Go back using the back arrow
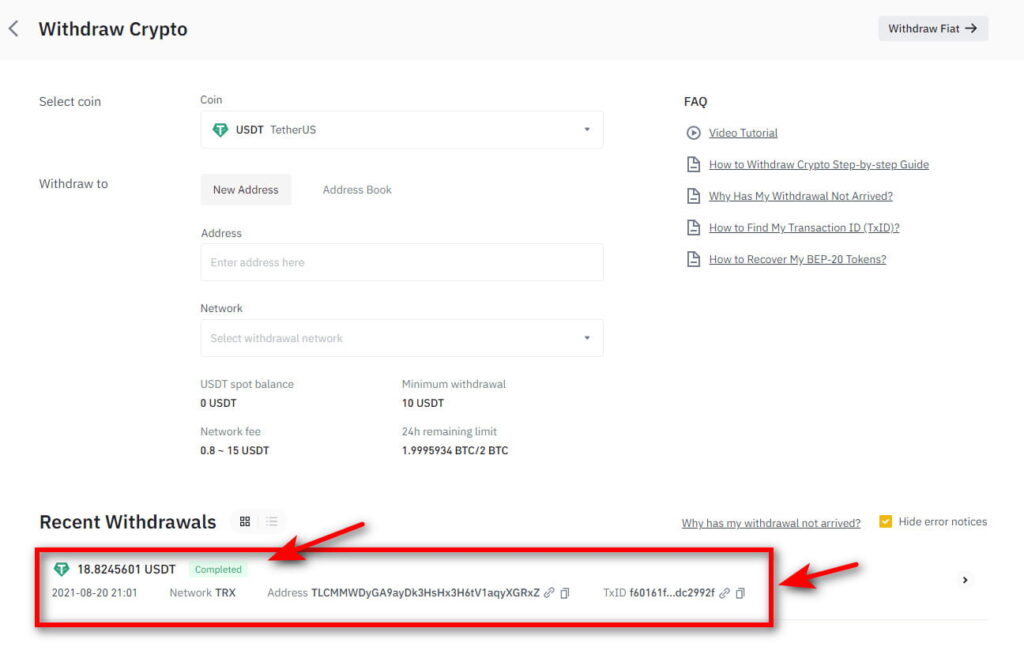This screenshot has width=1024, height=647. coord(14,29)
